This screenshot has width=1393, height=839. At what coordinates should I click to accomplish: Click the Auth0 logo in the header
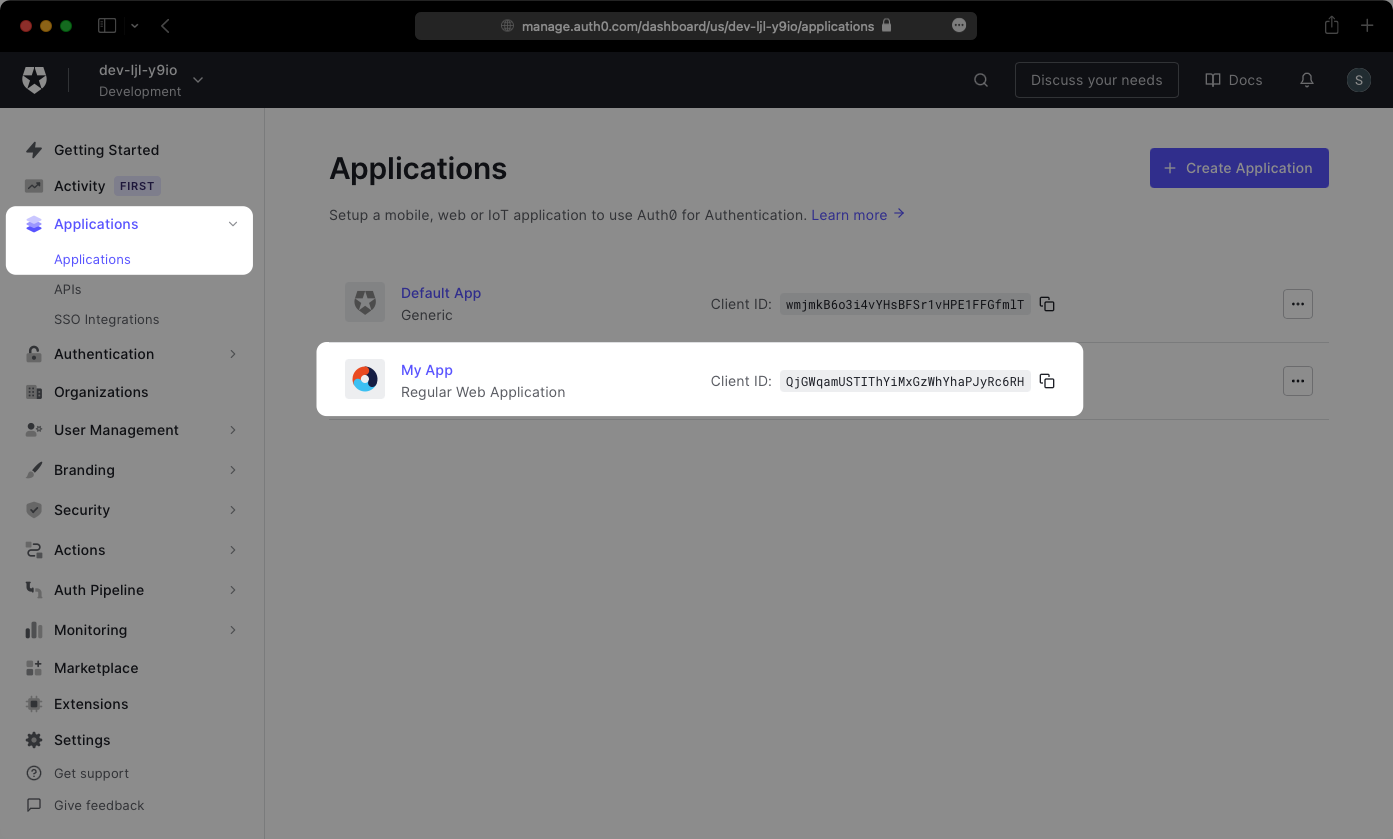click(33, 80)
